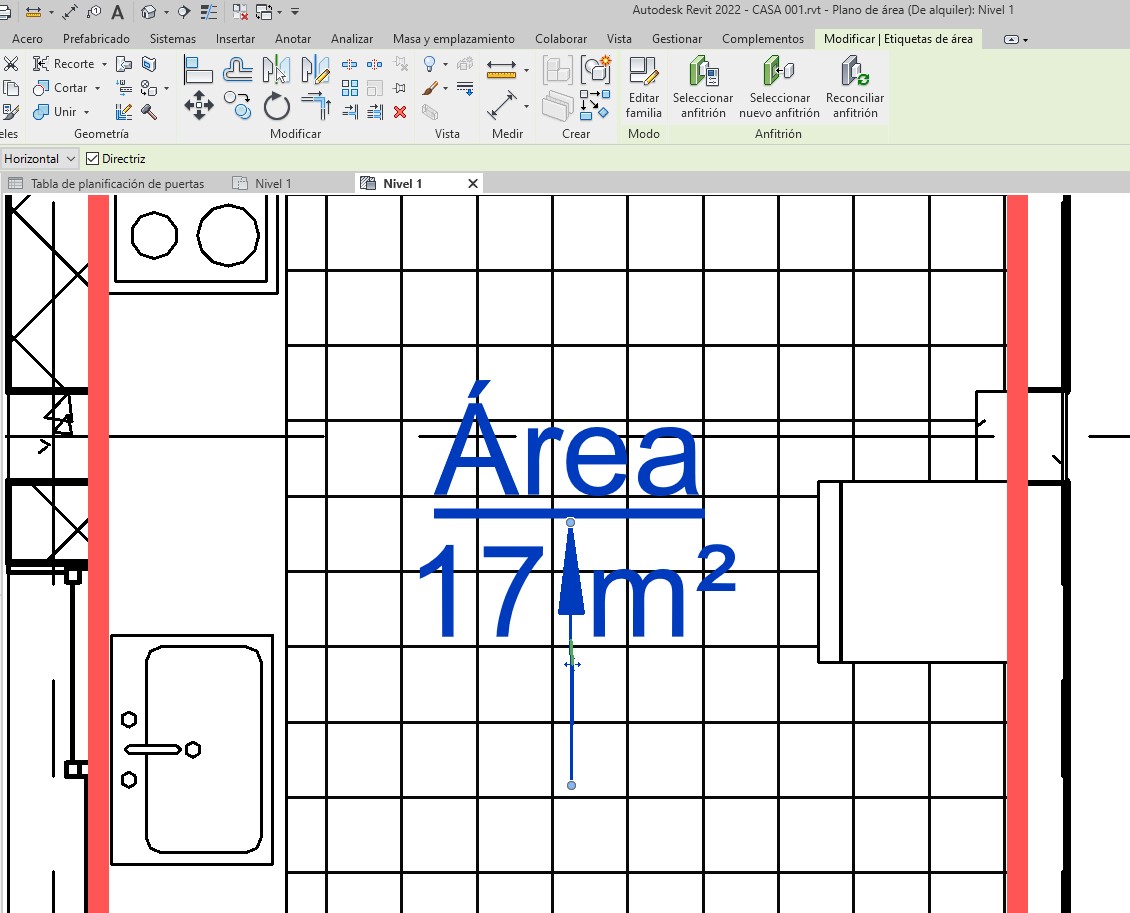Viewport: 1130px width, 913px height.
Task: Expand the Unir dropdown arrow
Action: (x=86, y=112)
